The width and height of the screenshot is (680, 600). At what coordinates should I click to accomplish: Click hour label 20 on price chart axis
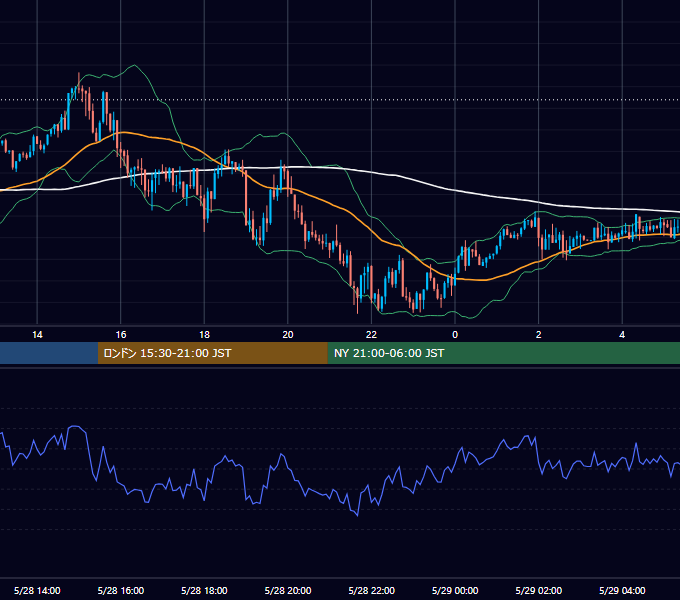coord(288,335)
